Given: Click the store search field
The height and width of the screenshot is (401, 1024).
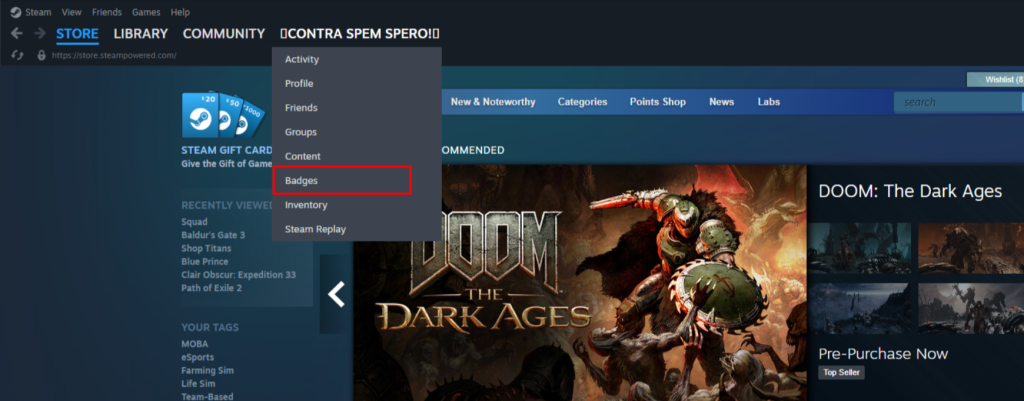Looking at the screenshot, I should point(957,102).
